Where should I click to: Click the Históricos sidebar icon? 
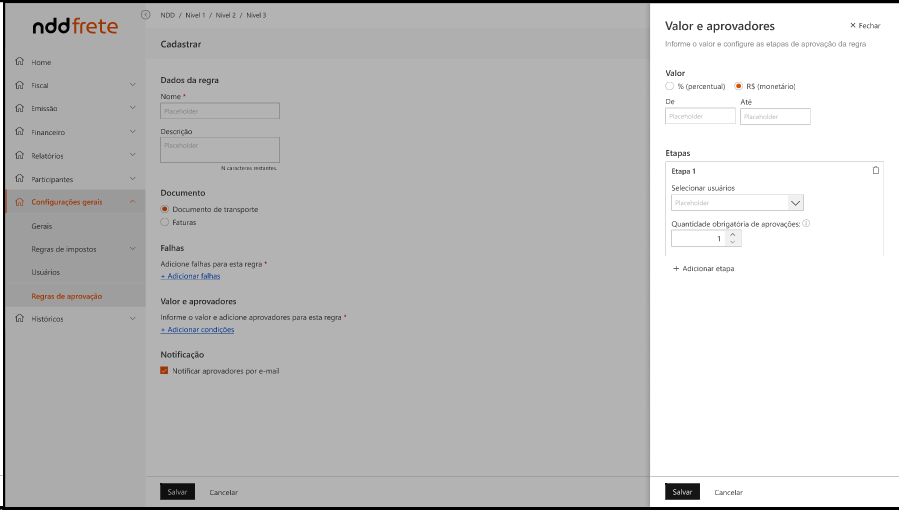tap(19, 319)
